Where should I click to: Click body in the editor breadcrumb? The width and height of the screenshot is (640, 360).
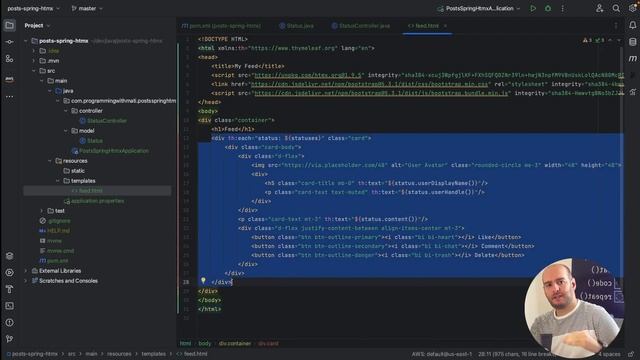click(205, 344)
